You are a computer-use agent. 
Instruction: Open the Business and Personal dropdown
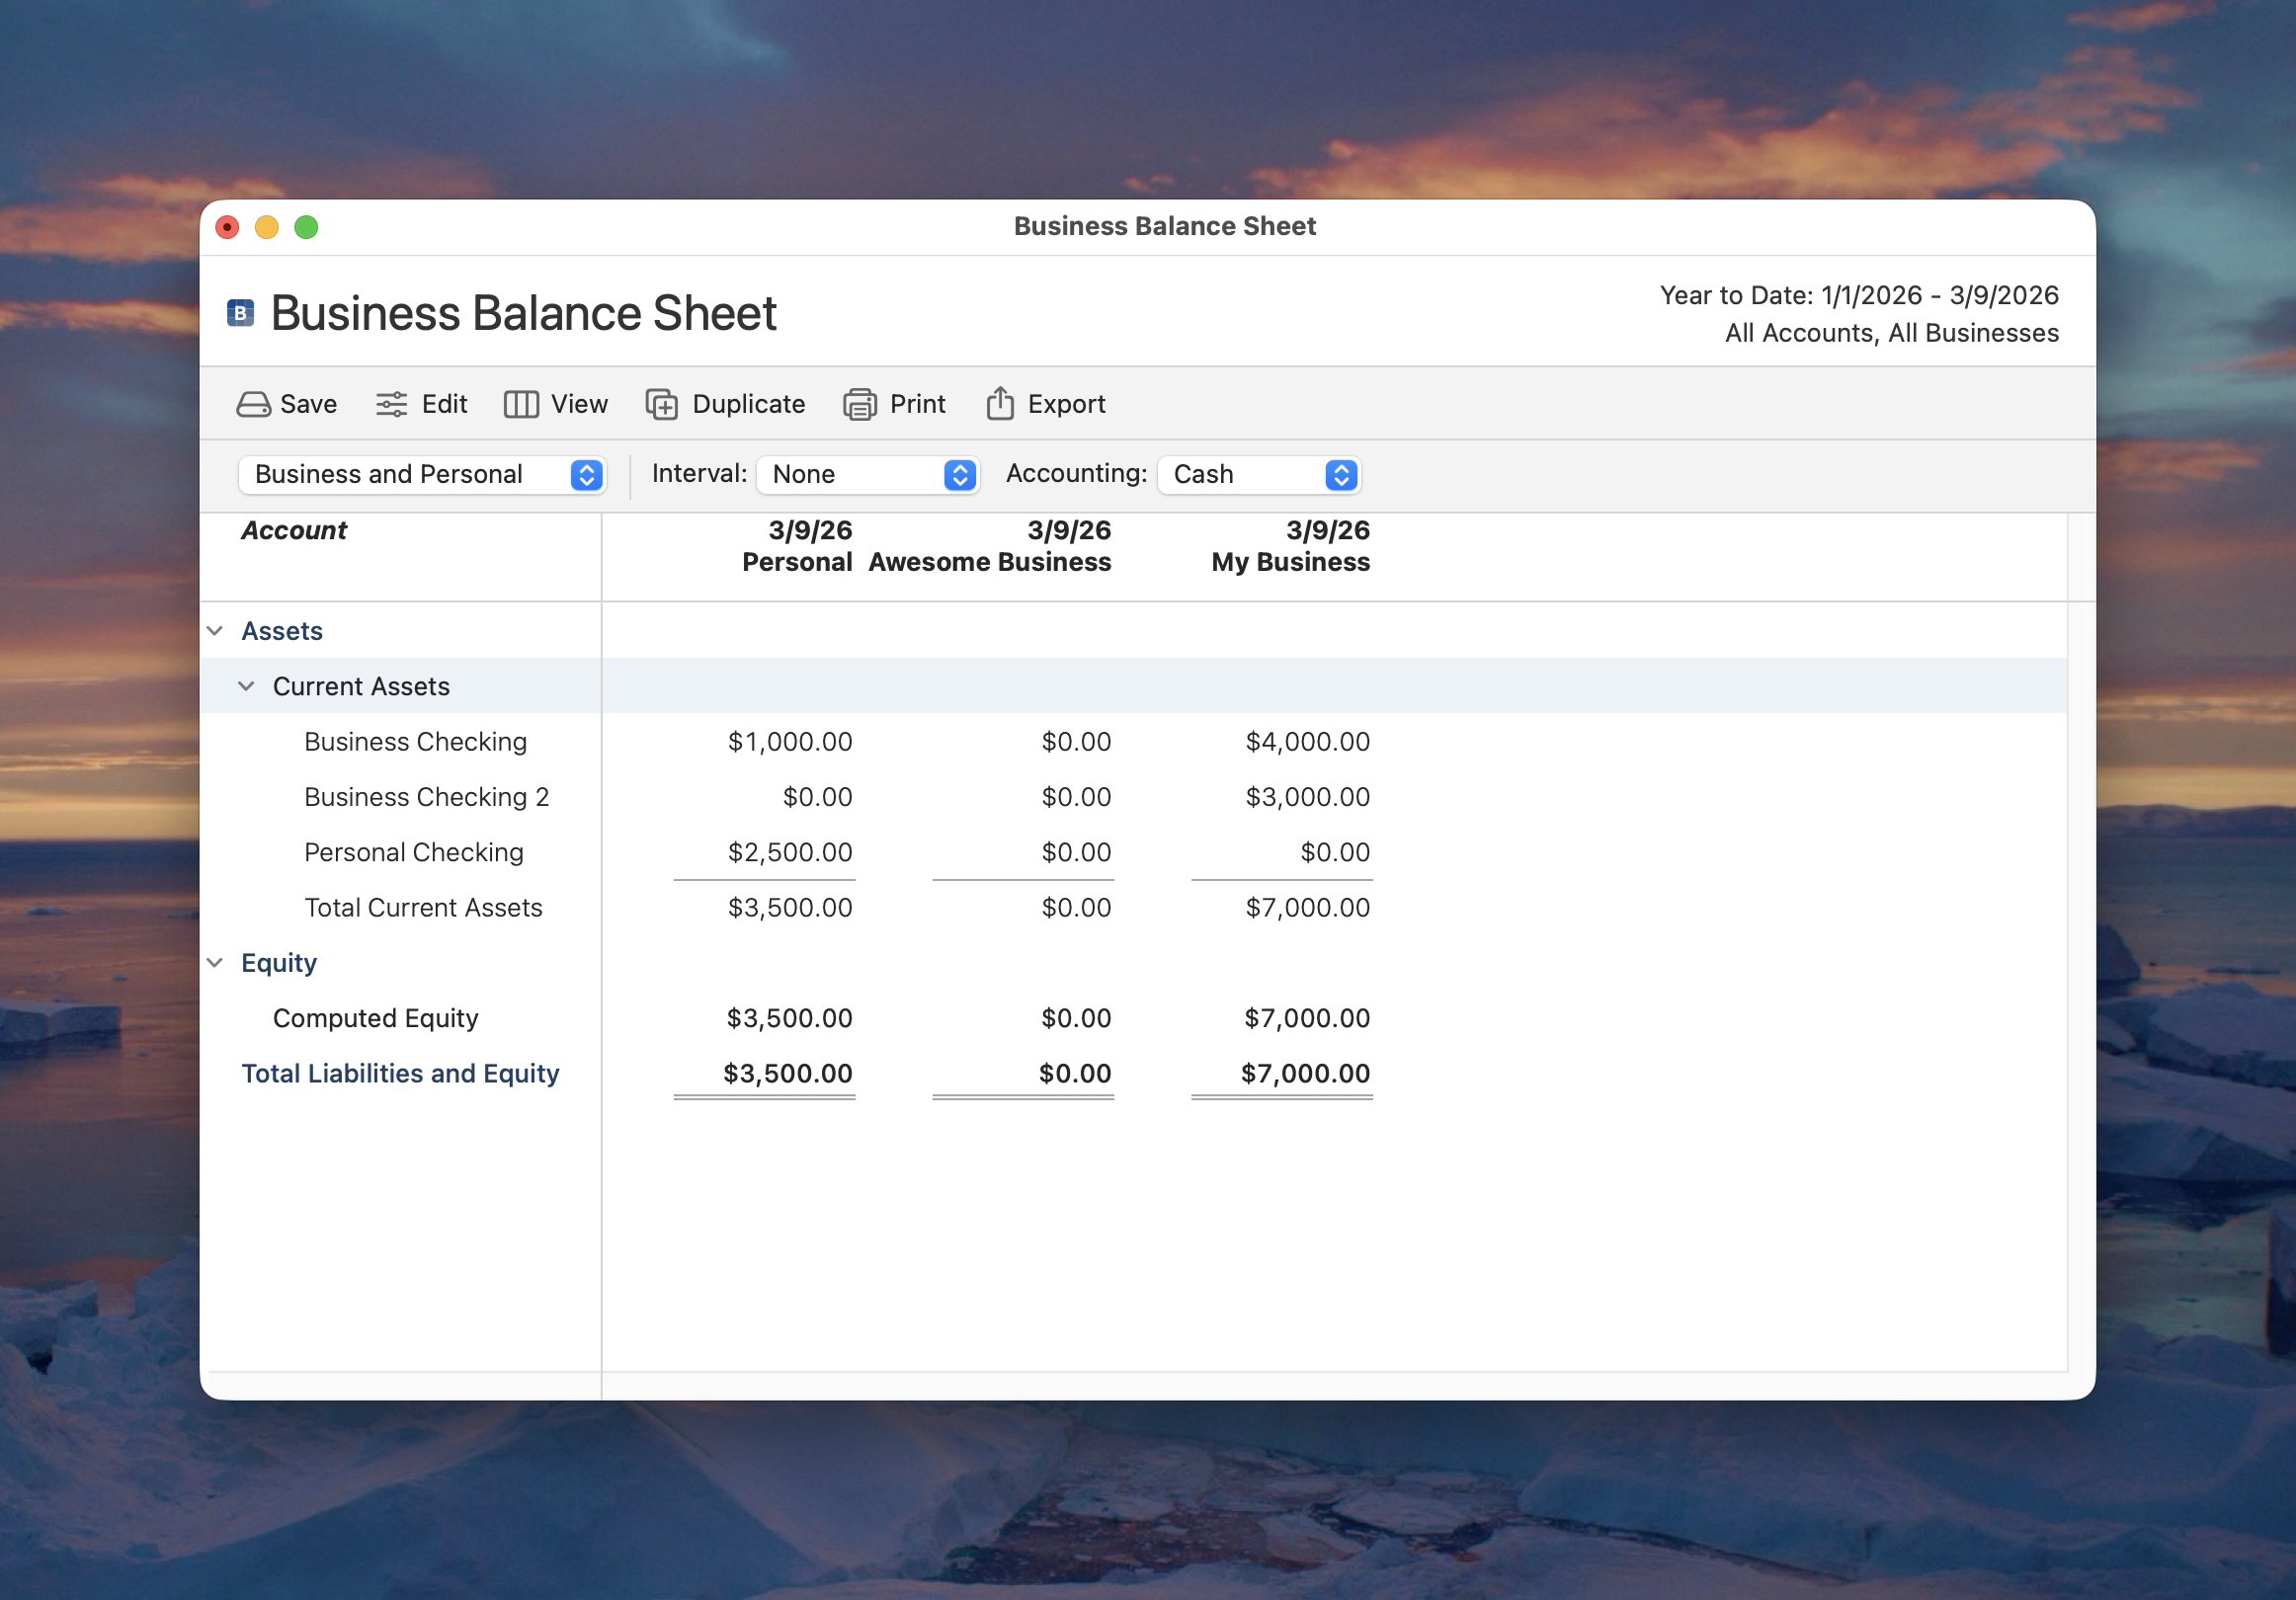(x=422, y=474)
